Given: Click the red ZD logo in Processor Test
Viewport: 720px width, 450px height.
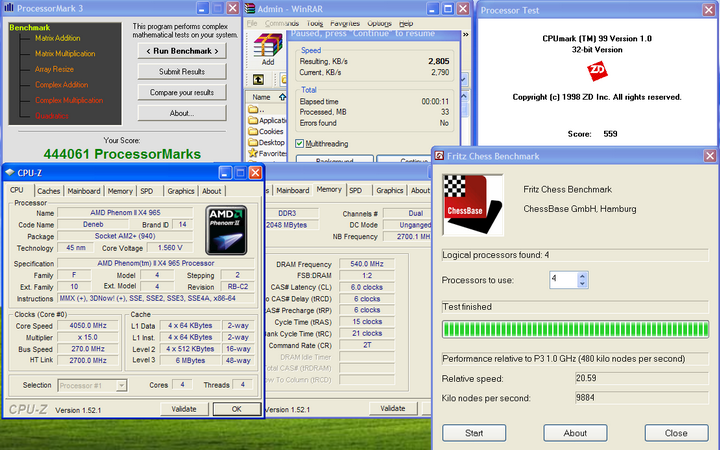Looking at the screenshot, I should [x=597, y=71].
